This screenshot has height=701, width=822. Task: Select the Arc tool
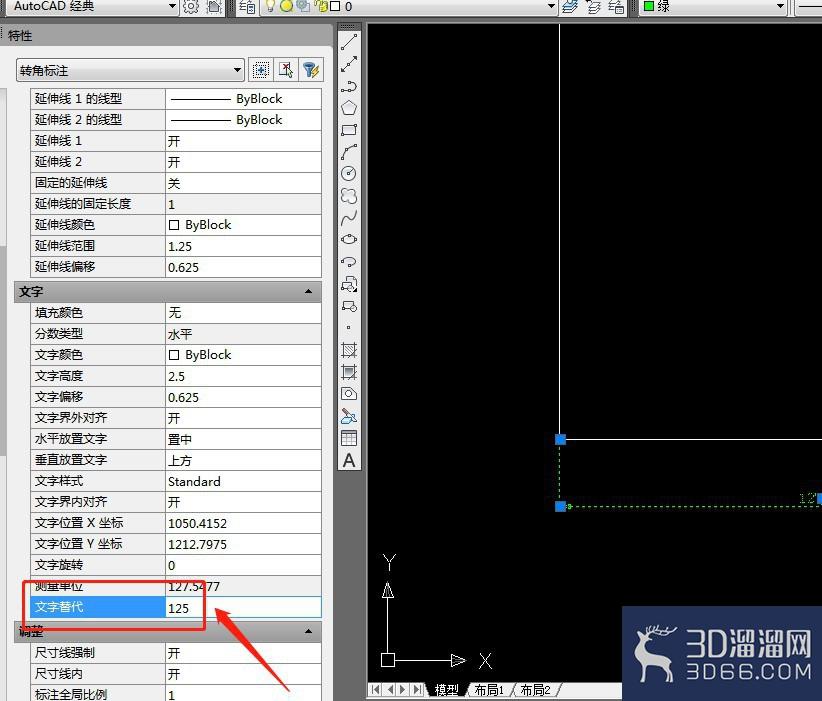(349, 152)
